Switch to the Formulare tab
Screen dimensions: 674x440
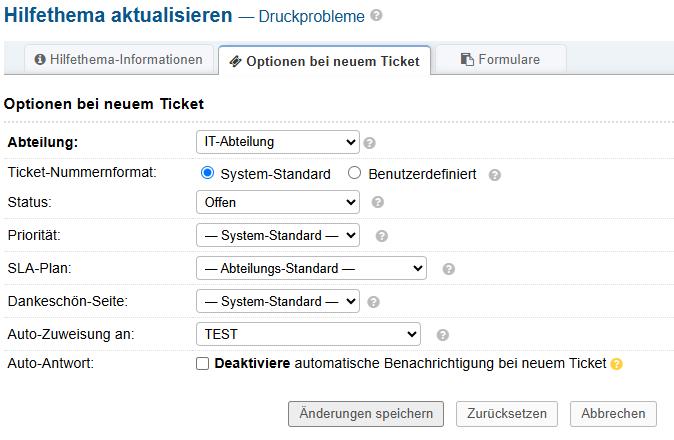coord(500,59)
